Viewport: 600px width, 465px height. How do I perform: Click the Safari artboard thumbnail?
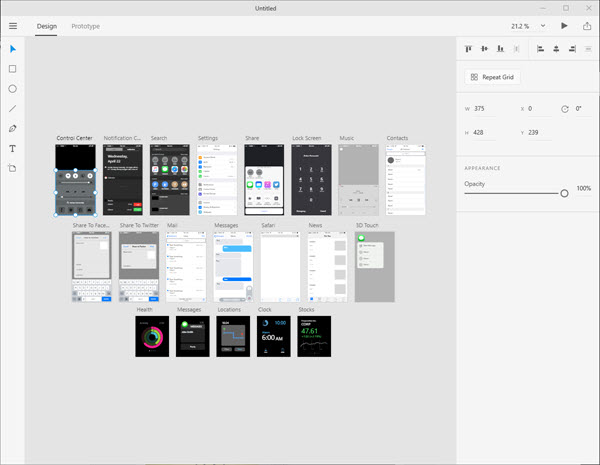(x=280, y=267)
